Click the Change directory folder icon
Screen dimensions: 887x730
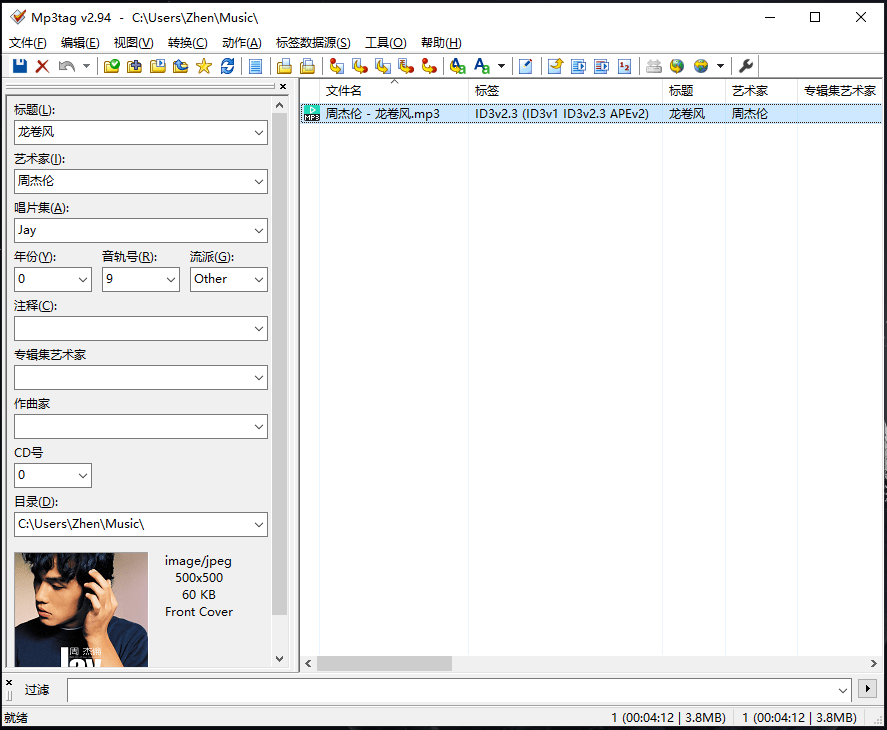[110, 66]
